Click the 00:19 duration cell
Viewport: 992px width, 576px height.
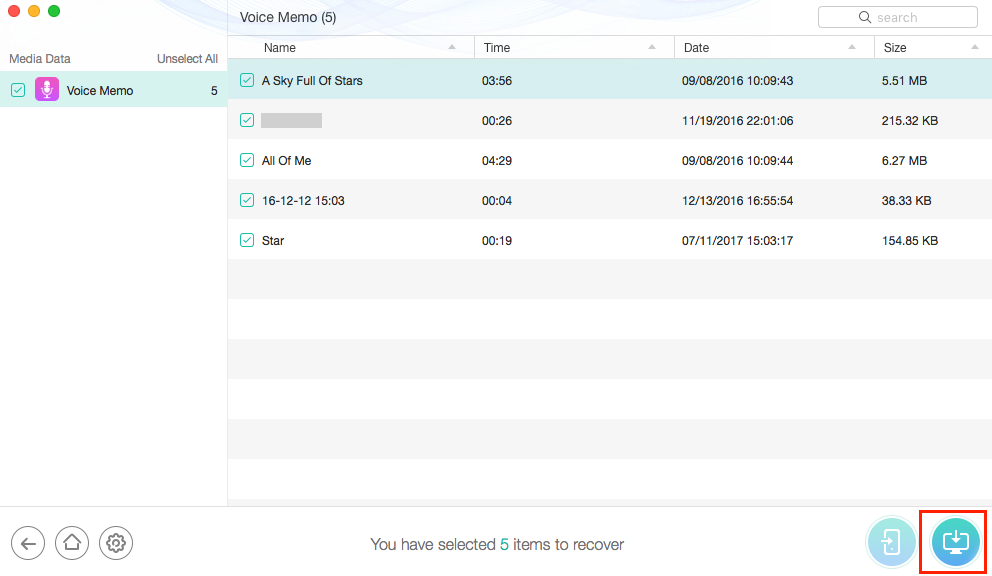(x=497, y=241)
